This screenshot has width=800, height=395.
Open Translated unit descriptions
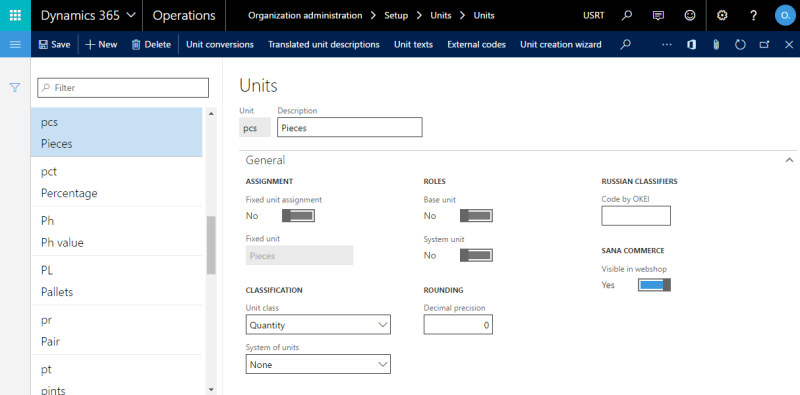pos(324,44)
